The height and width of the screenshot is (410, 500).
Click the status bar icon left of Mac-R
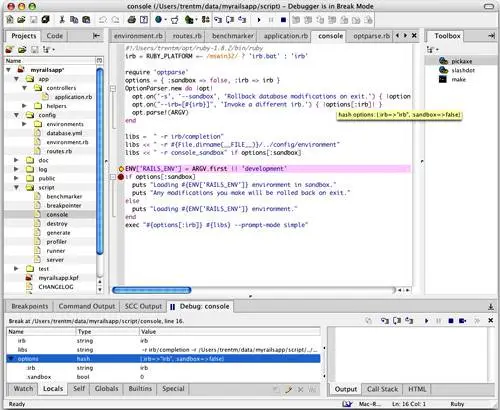click(347, 404)
